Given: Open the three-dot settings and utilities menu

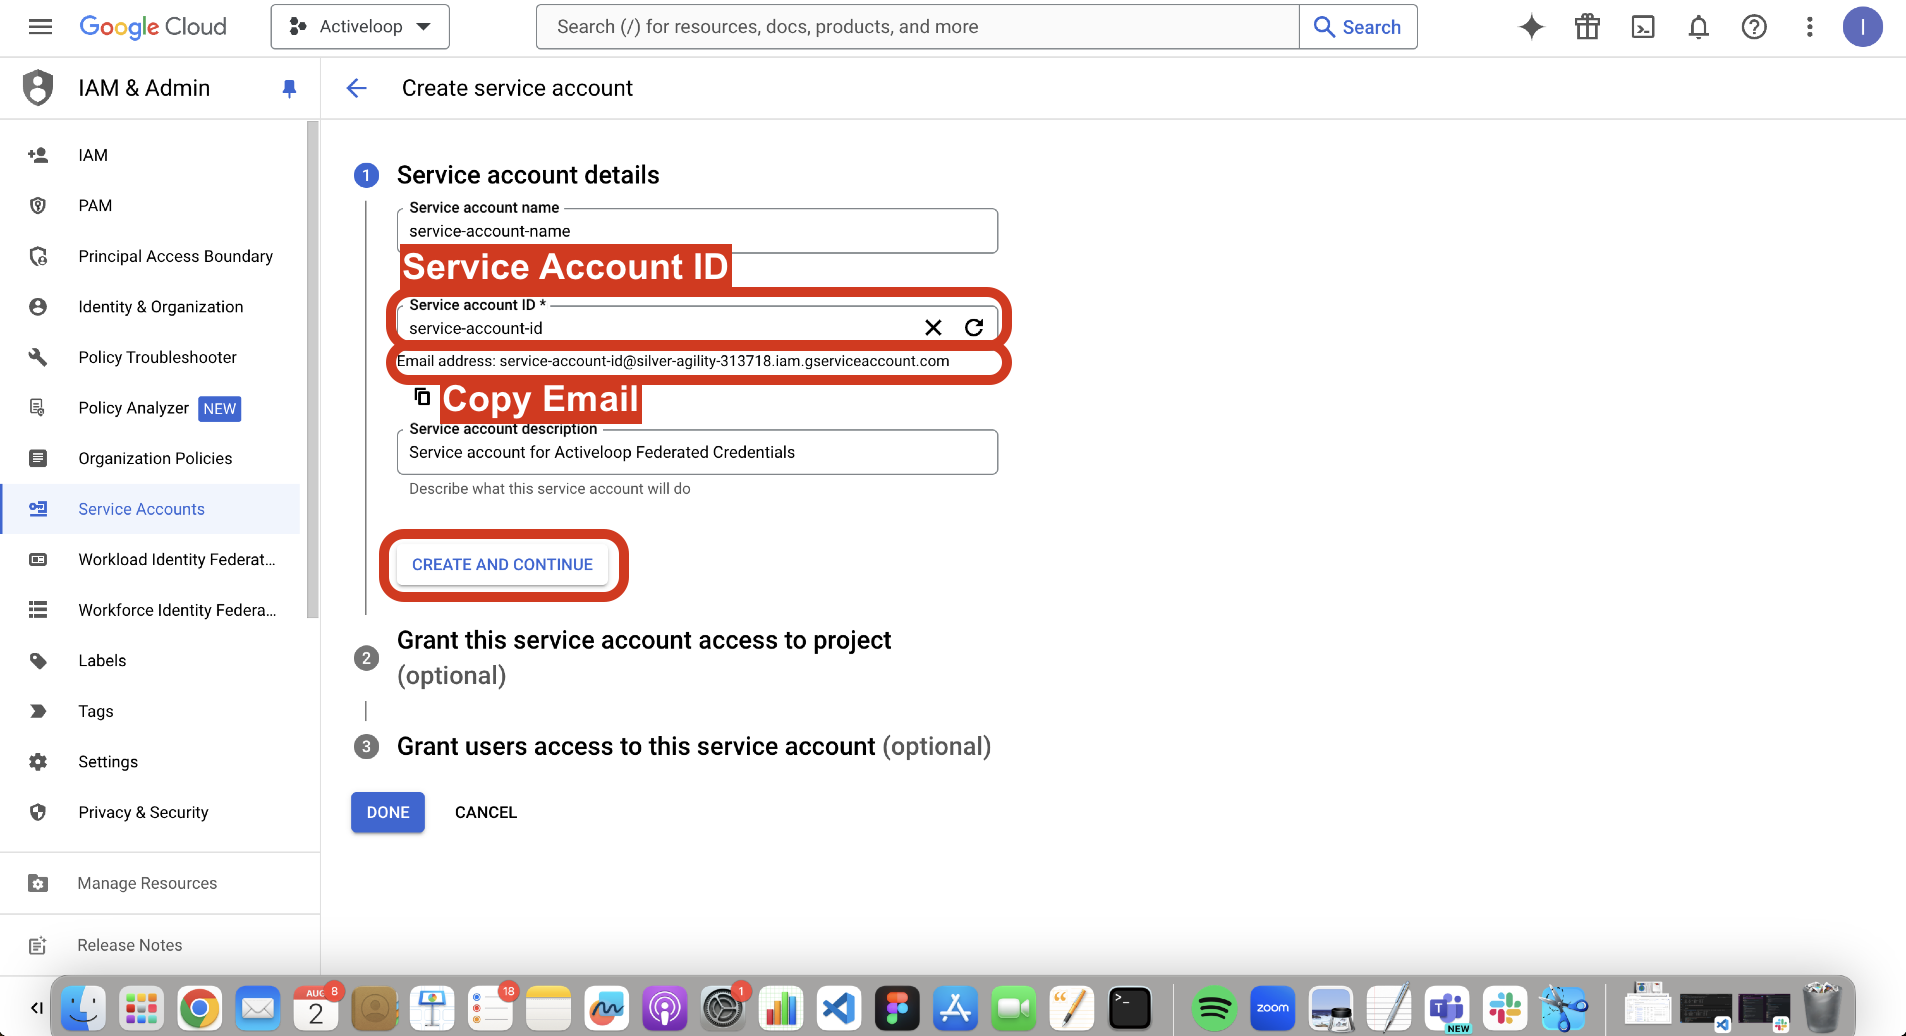Looking at the screenshot, I should point(1809,27).
